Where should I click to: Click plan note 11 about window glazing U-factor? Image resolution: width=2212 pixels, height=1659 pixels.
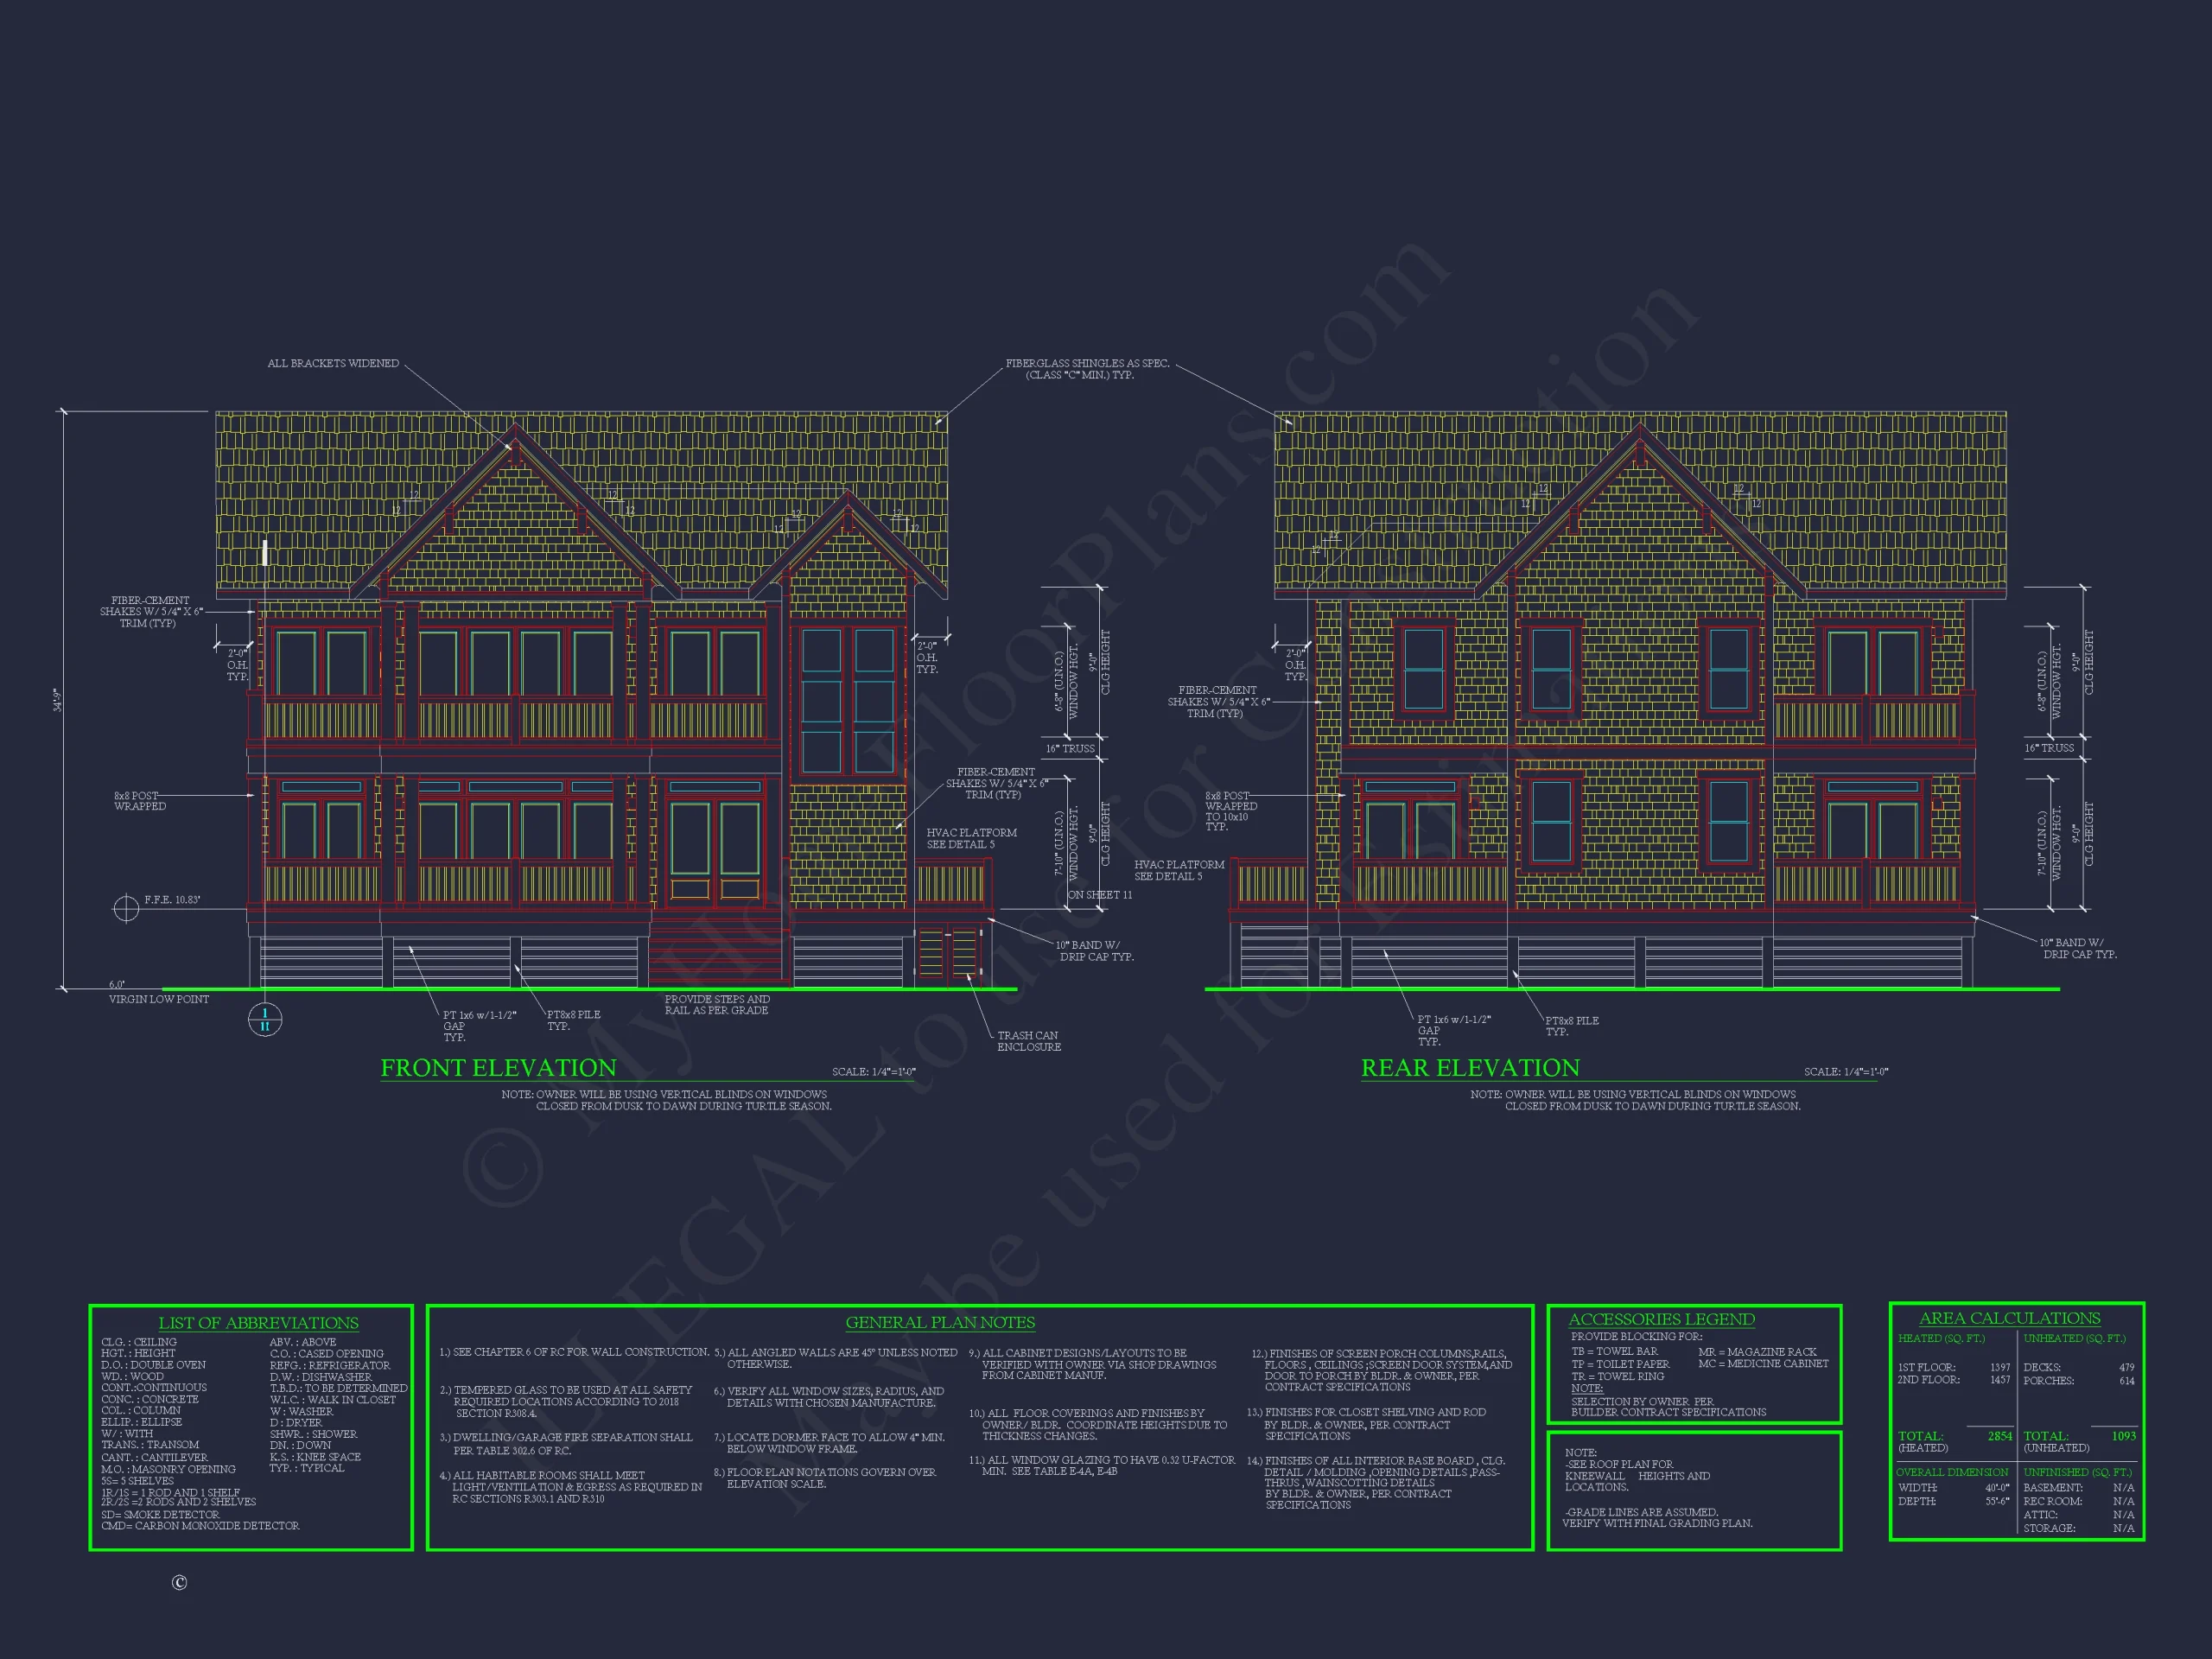point(1102,1465)
